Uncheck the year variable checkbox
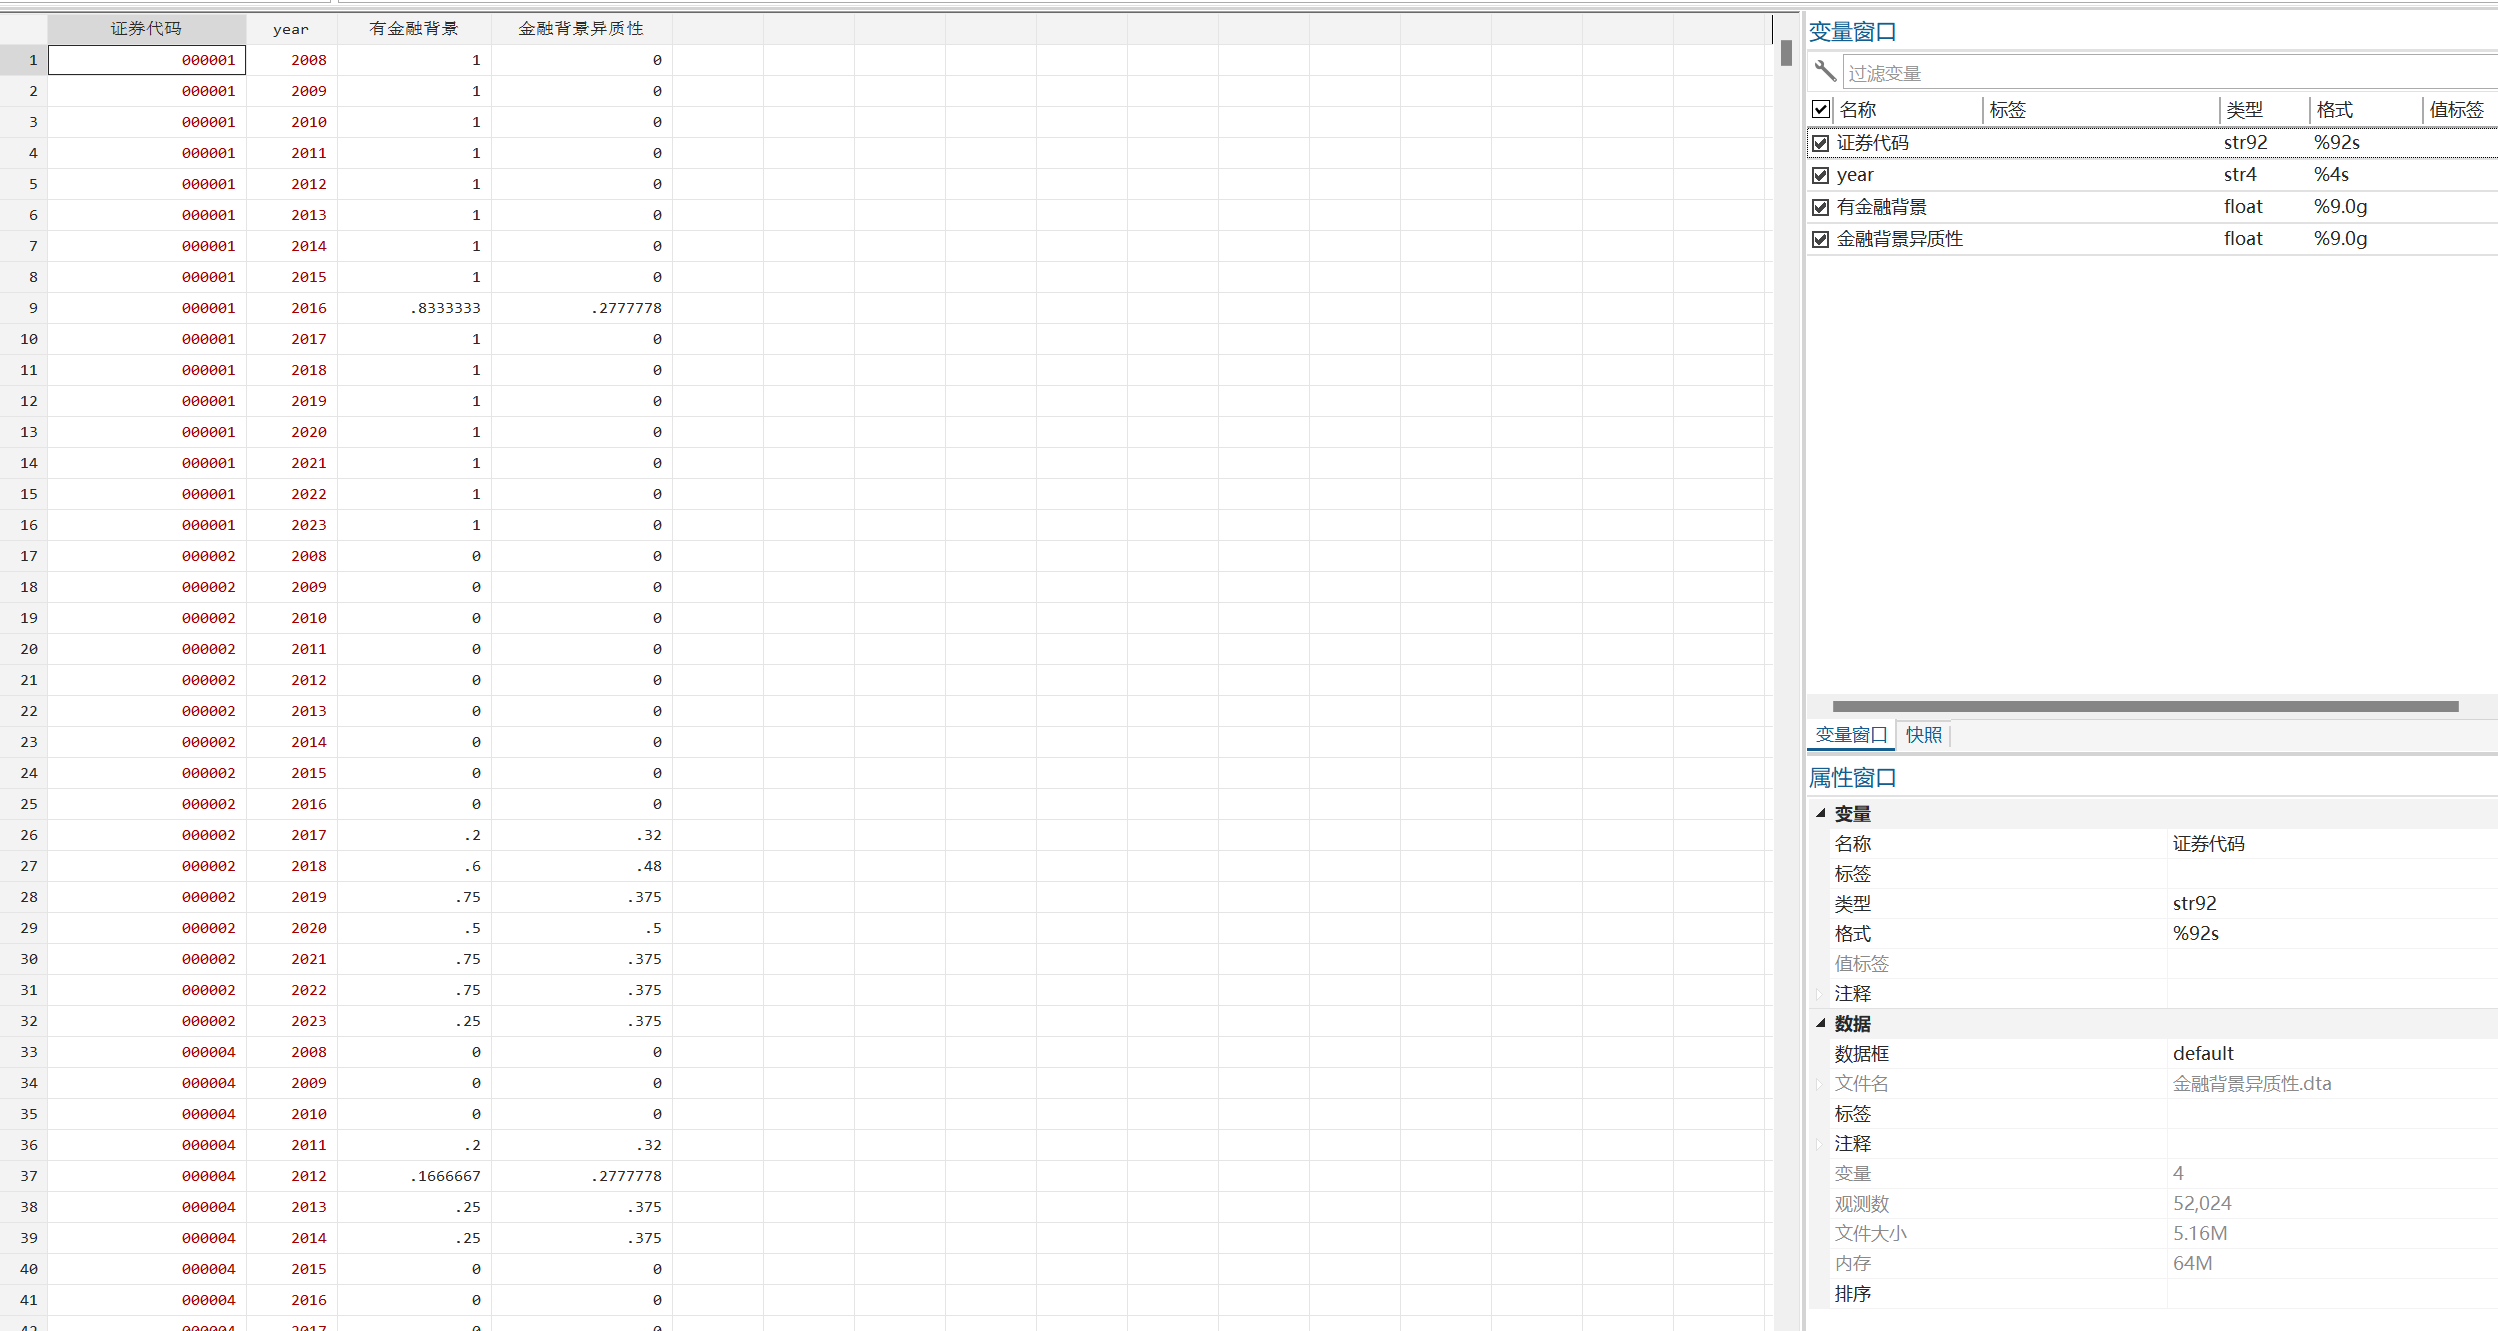2498x1331 pixels. pyautogui.click(x=1821, y=175)
